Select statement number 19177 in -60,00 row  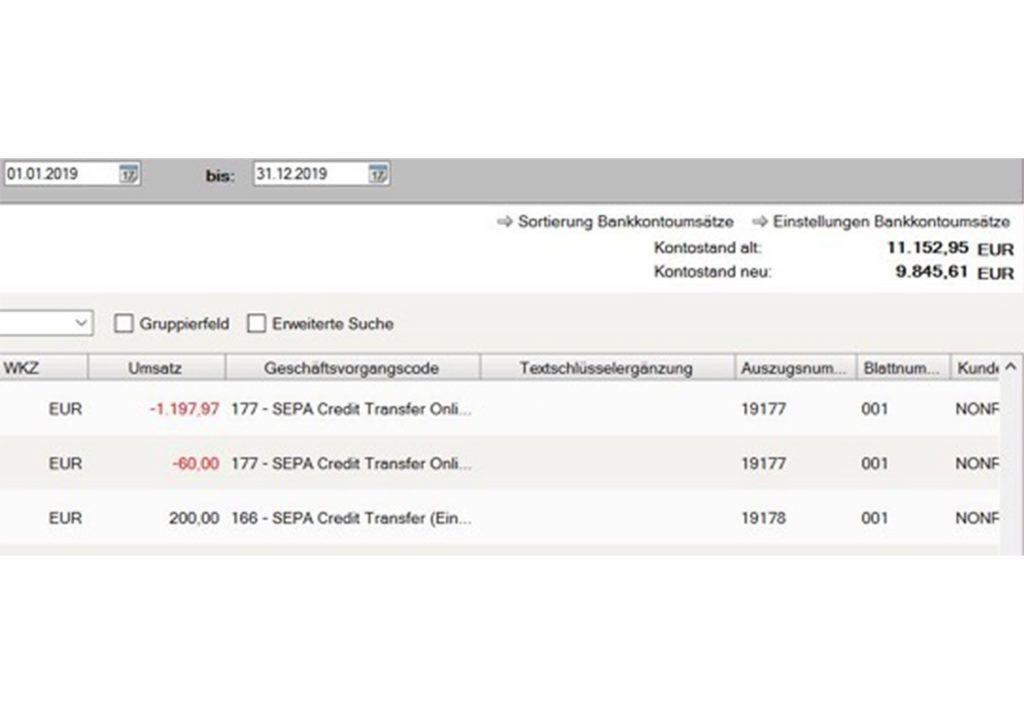(763, 464)
